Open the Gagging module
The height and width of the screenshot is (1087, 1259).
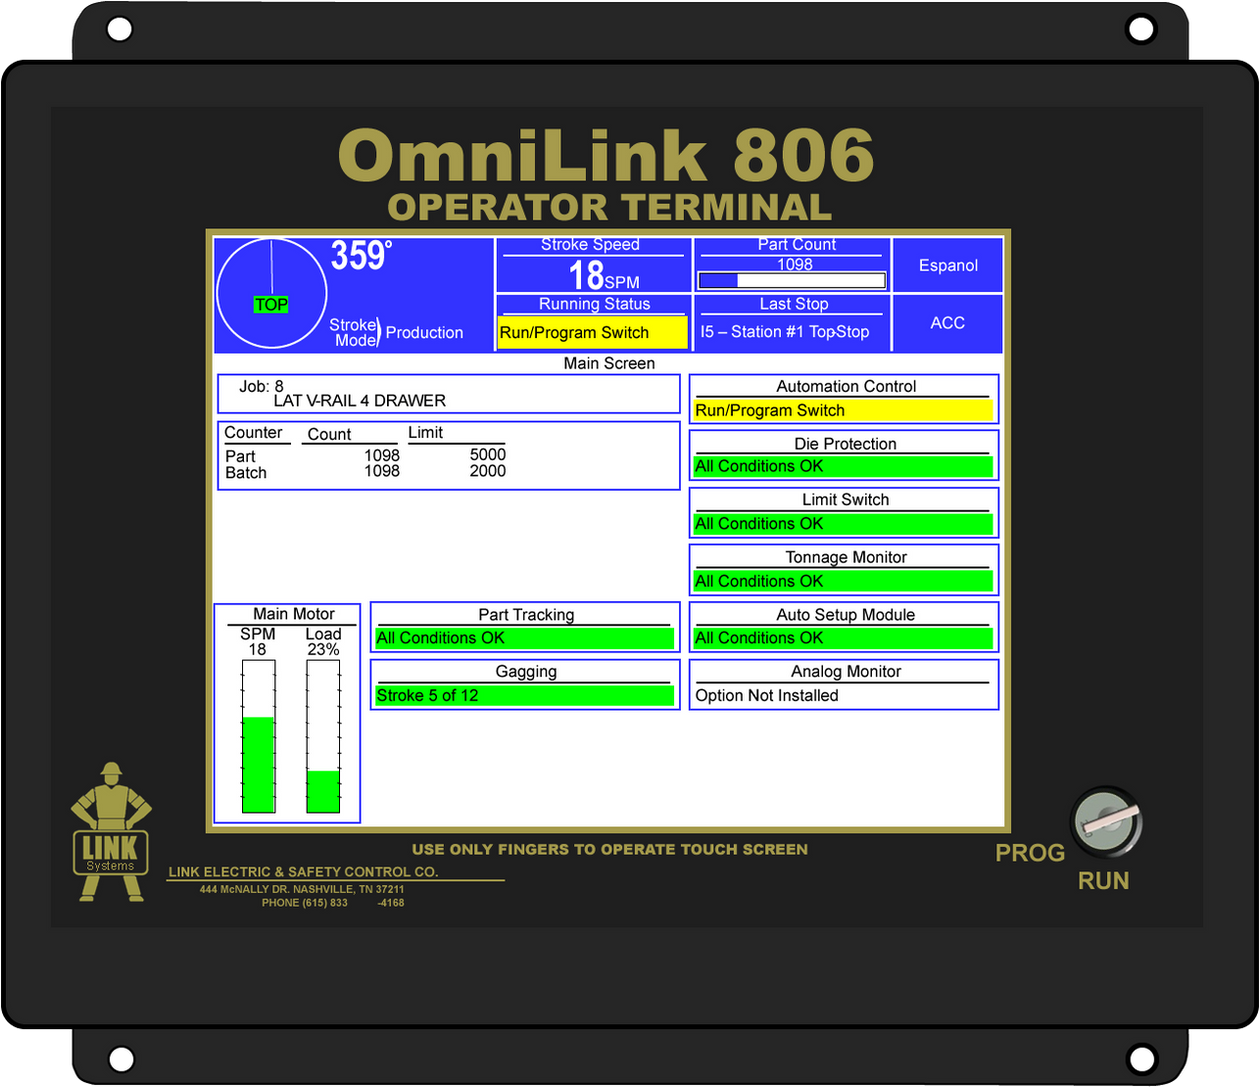[525, 684]
